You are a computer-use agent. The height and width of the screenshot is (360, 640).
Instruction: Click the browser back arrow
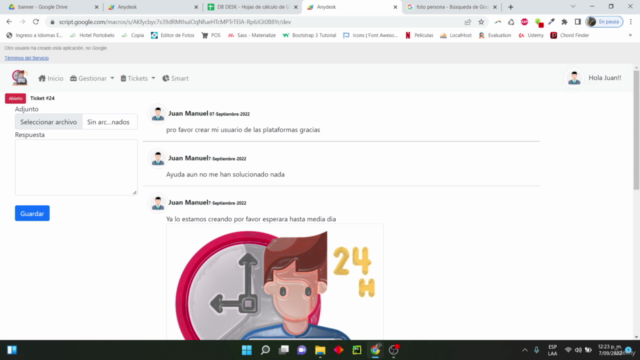pos(9,22)
